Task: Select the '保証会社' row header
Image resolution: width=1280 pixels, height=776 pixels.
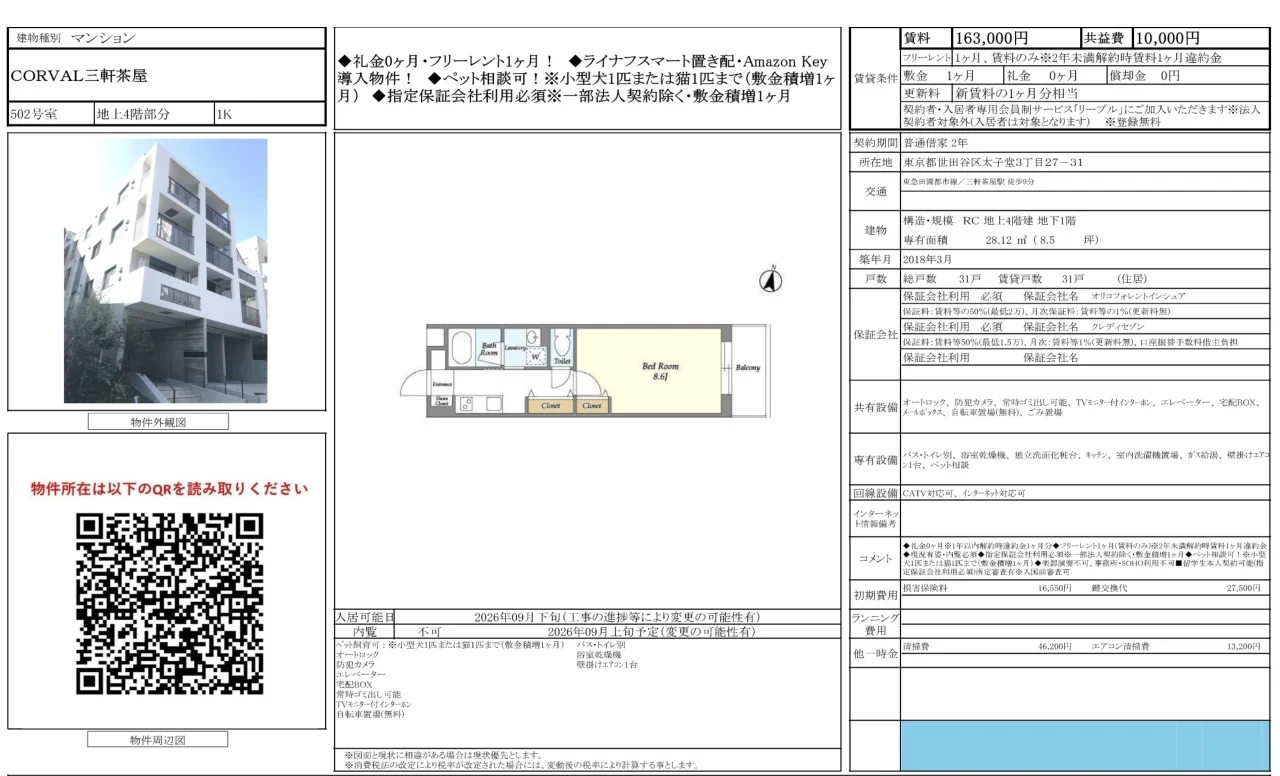Action: point(875,334)
